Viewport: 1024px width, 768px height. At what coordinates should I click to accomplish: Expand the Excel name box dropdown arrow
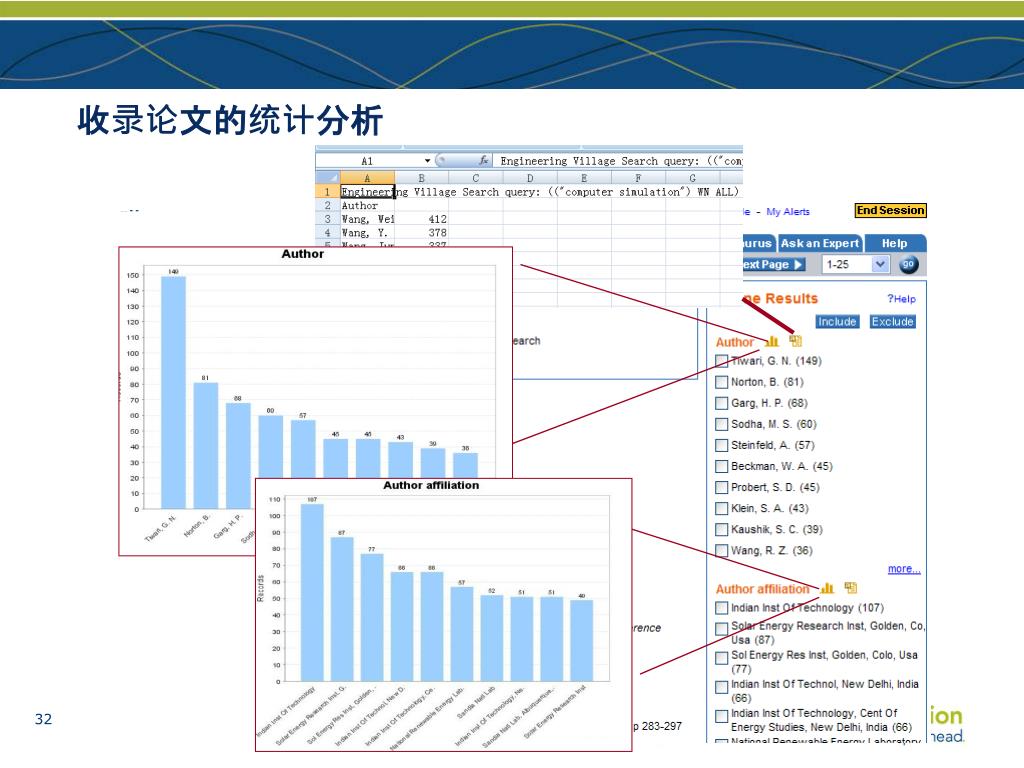tap(427, 161)
